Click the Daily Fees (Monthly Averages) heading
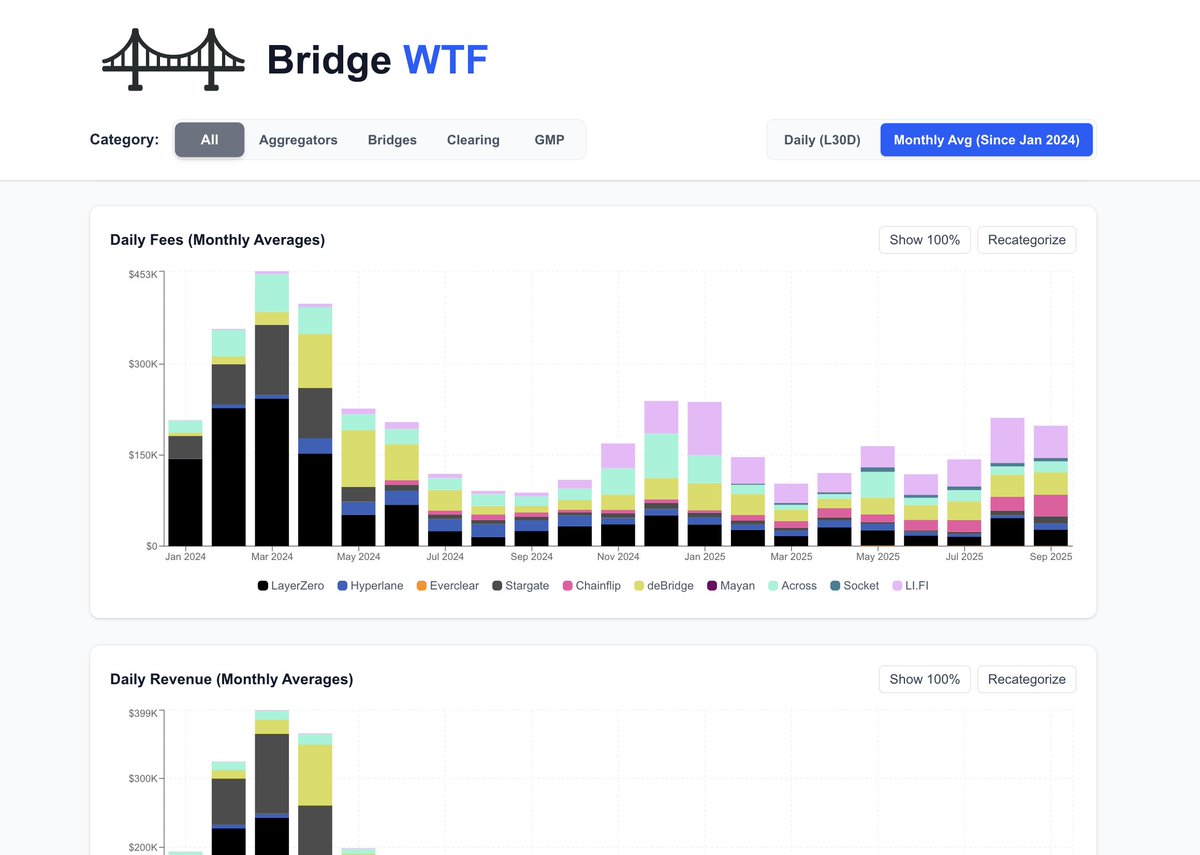The height and width of the screenshot is (855, 1200). coord(217,240)
